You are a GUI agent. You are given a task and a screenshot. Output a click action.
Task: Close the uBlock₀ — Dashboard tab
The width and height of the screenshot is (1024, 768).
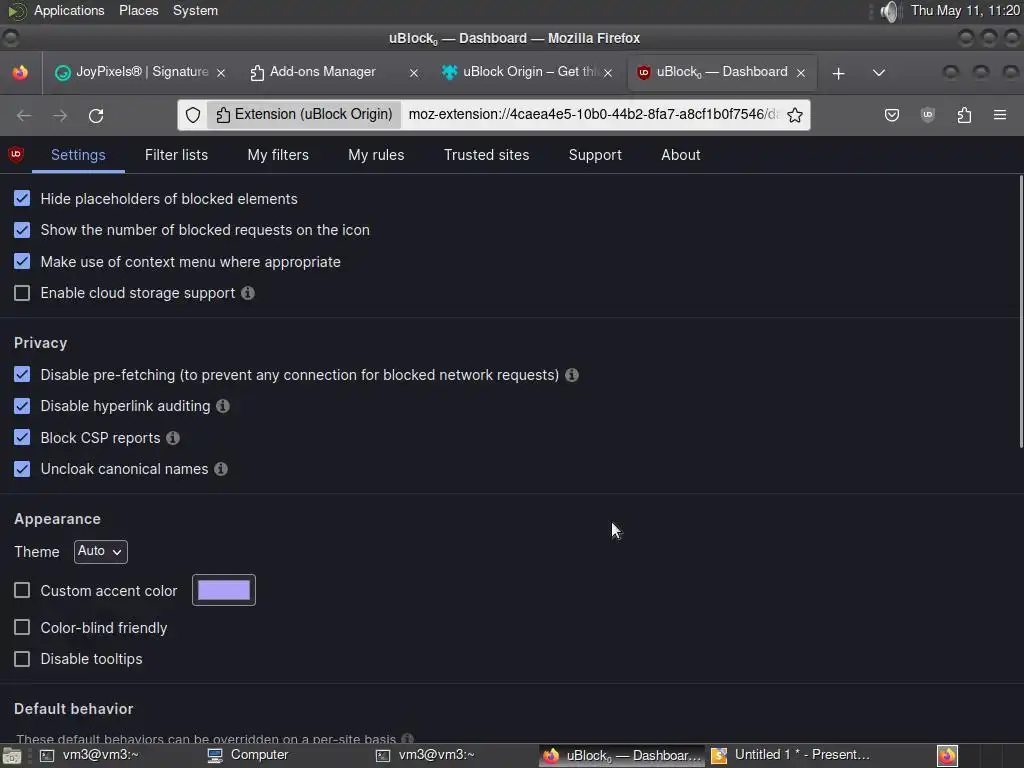tap(801, 72)
